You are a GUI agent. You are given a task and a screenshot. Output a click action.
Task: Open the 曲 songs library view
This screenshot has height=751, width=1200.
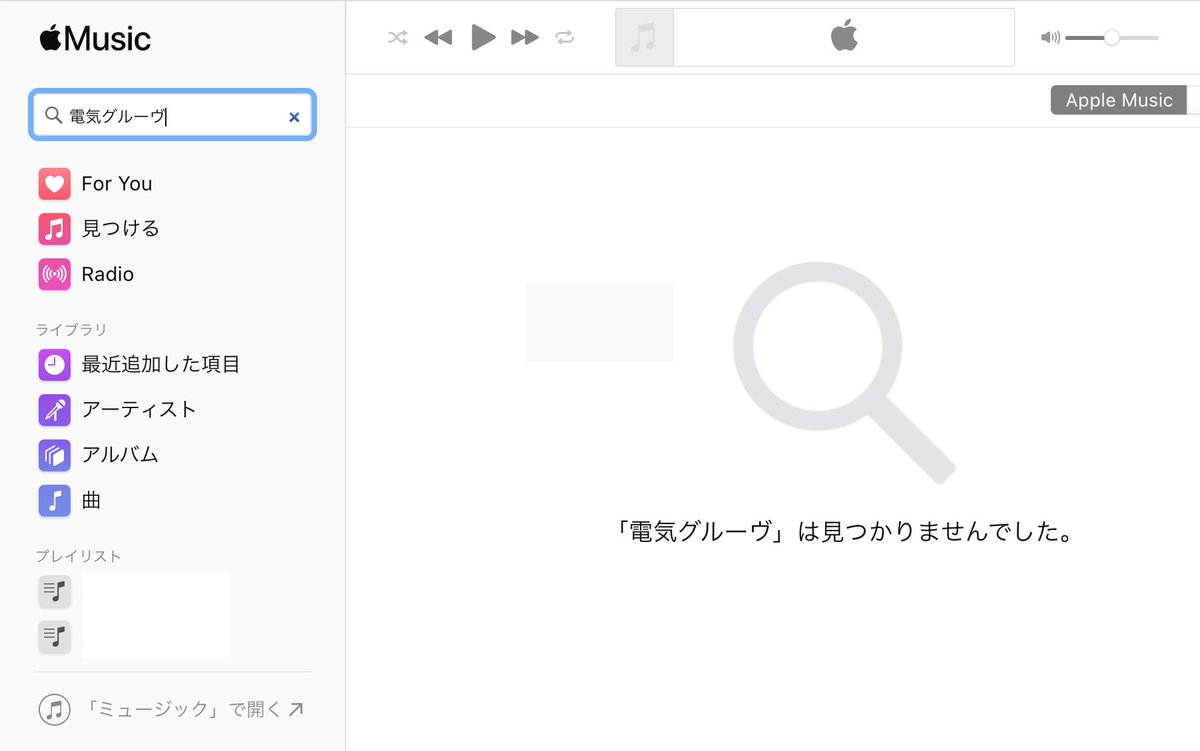(x=91, y=500)
